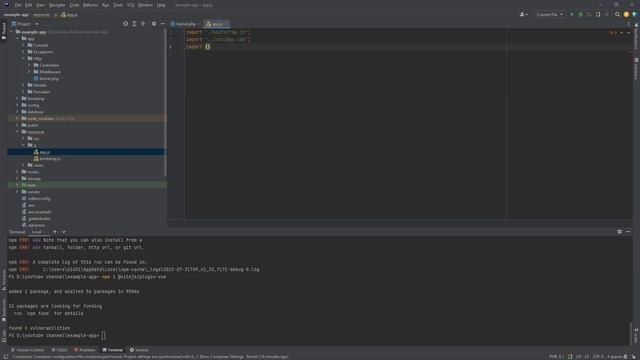
Task: Open Search Everywhere magnifier icon
Action: pos(617,14)
